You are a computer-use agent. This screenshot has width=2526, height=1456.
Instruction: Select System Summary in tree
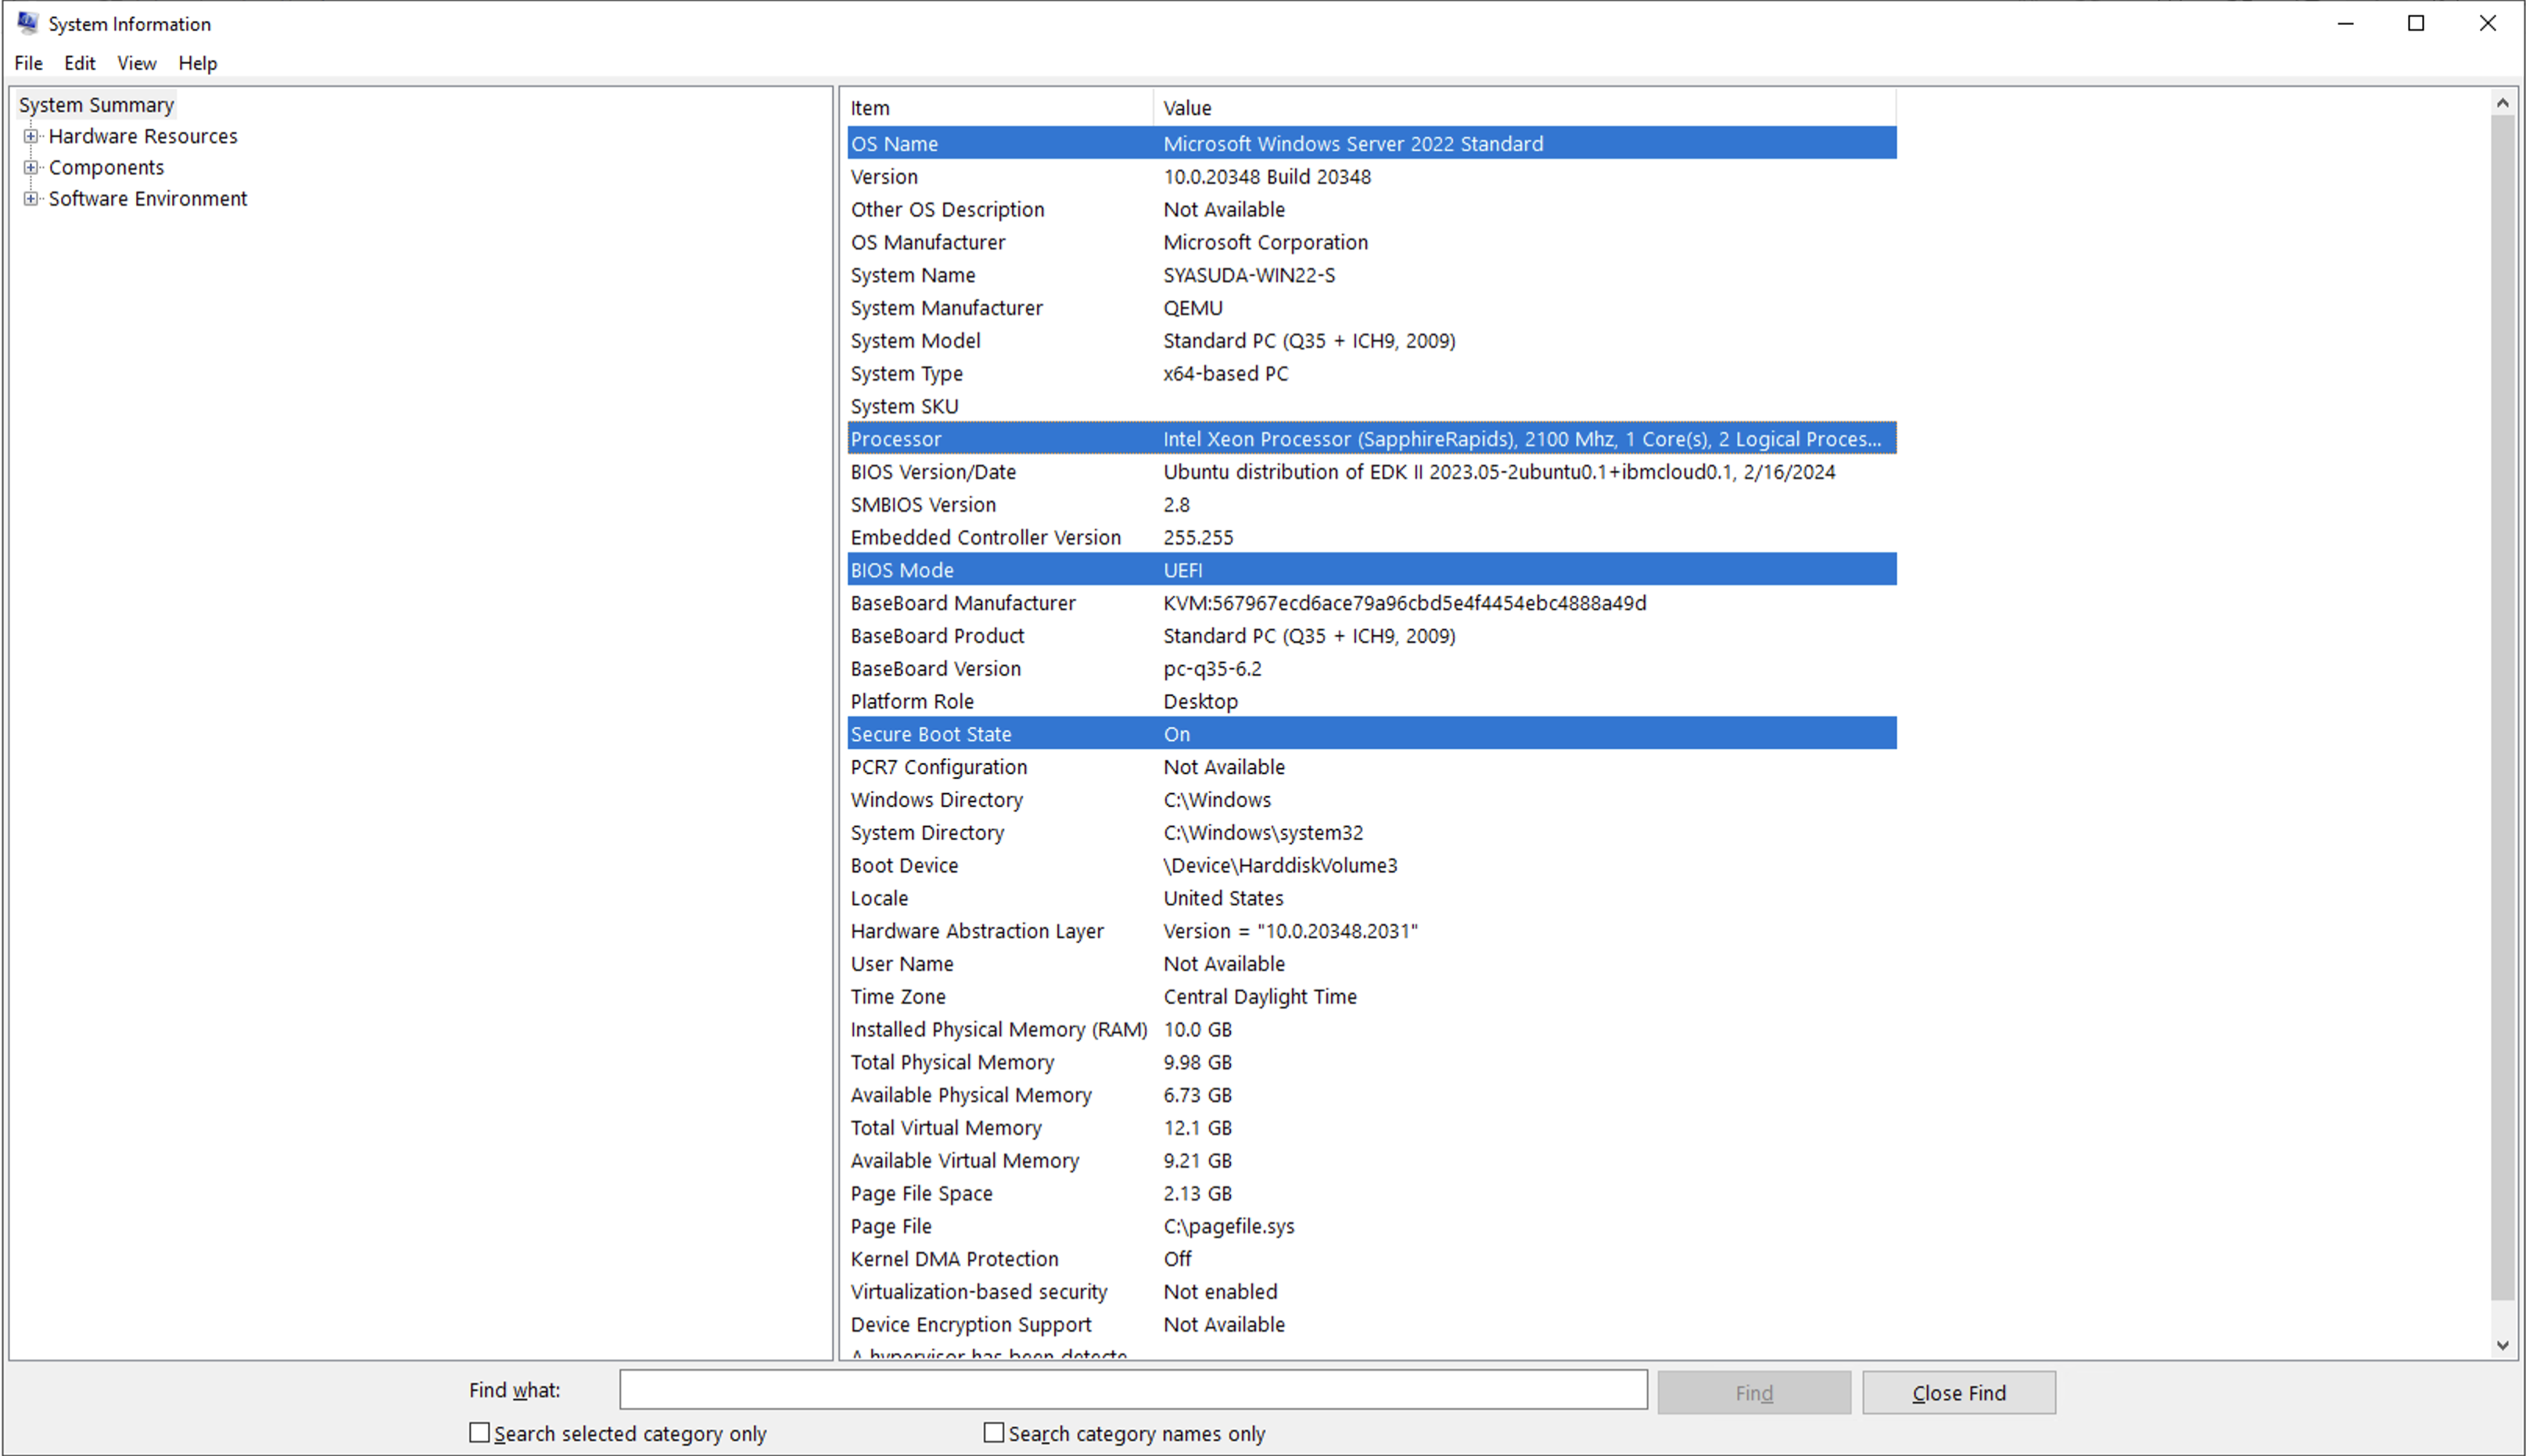coord(96,104)
